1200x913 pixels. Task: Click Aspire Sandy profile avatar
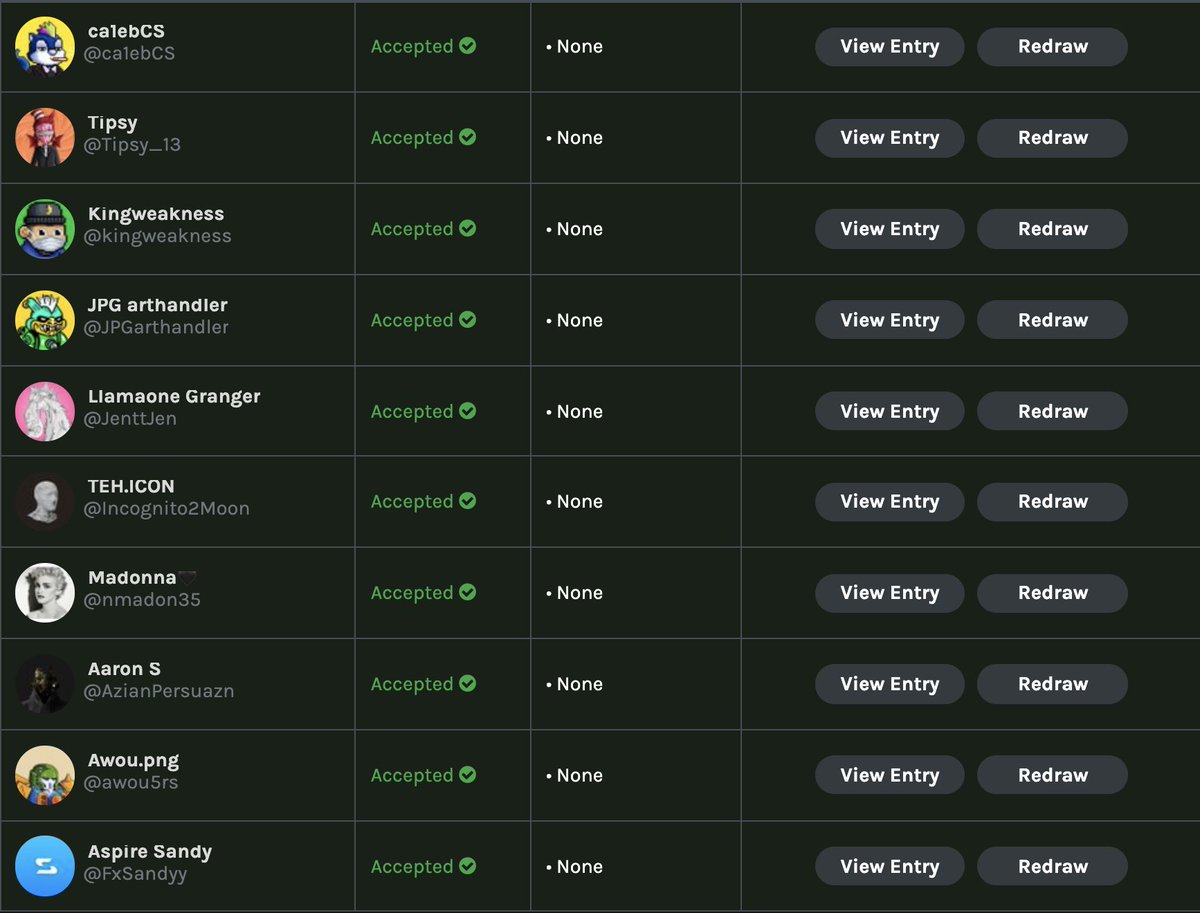45,866
